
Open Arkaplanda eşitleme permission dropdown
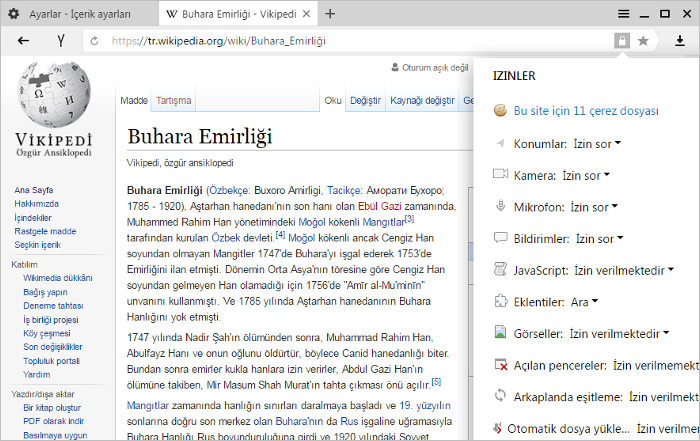(663, 398)
